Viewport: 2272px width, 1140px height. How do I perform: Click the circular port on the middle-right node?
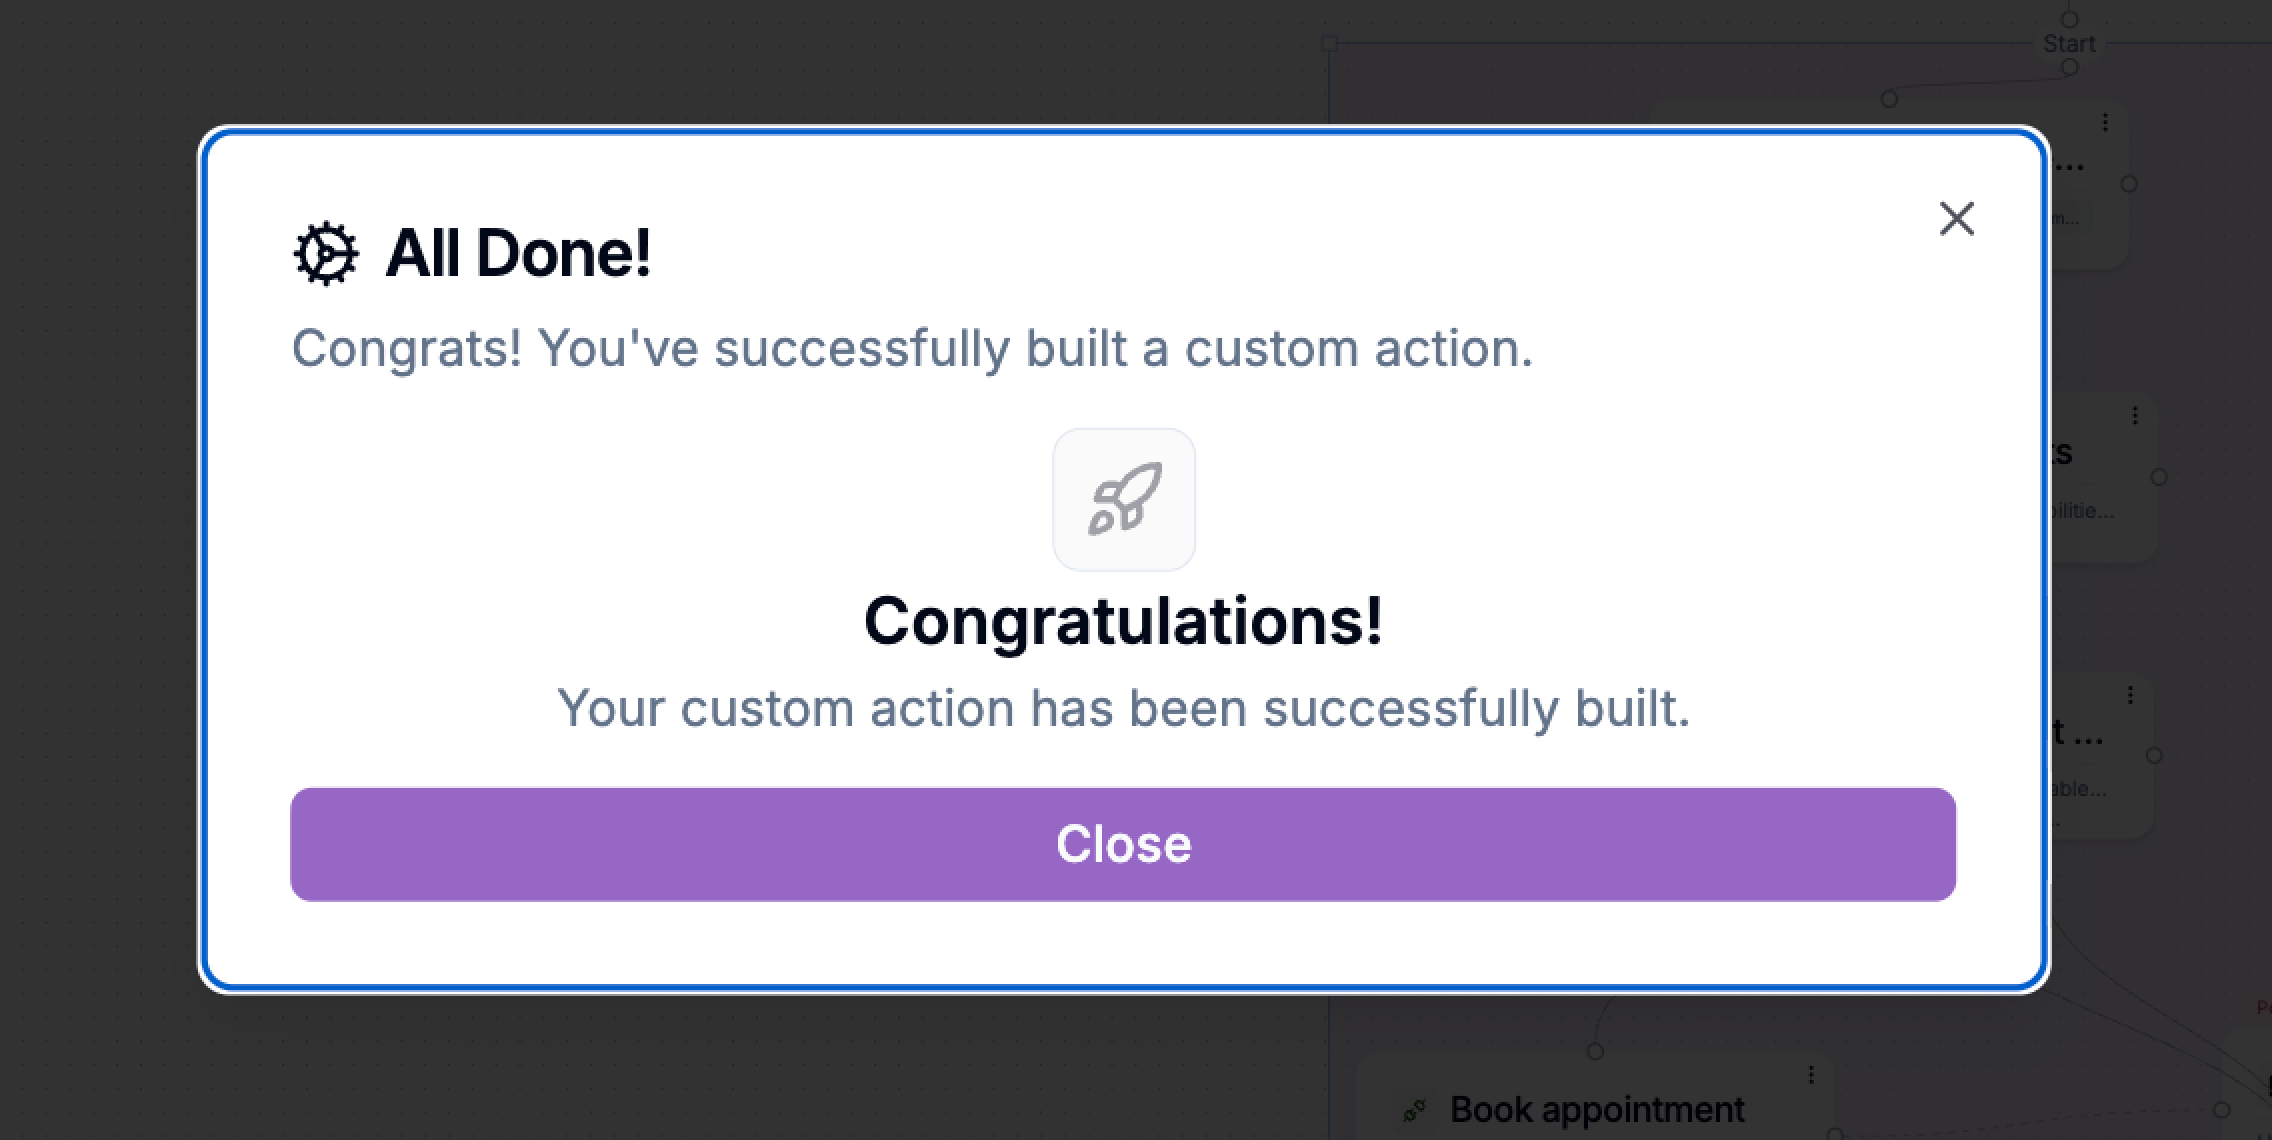(2159, 477)
